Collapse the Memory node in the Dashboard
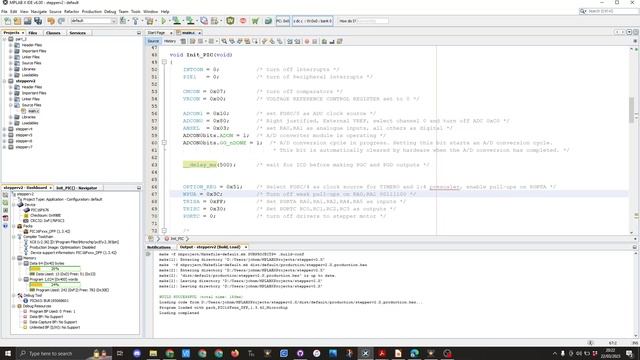 pos(14,258)
